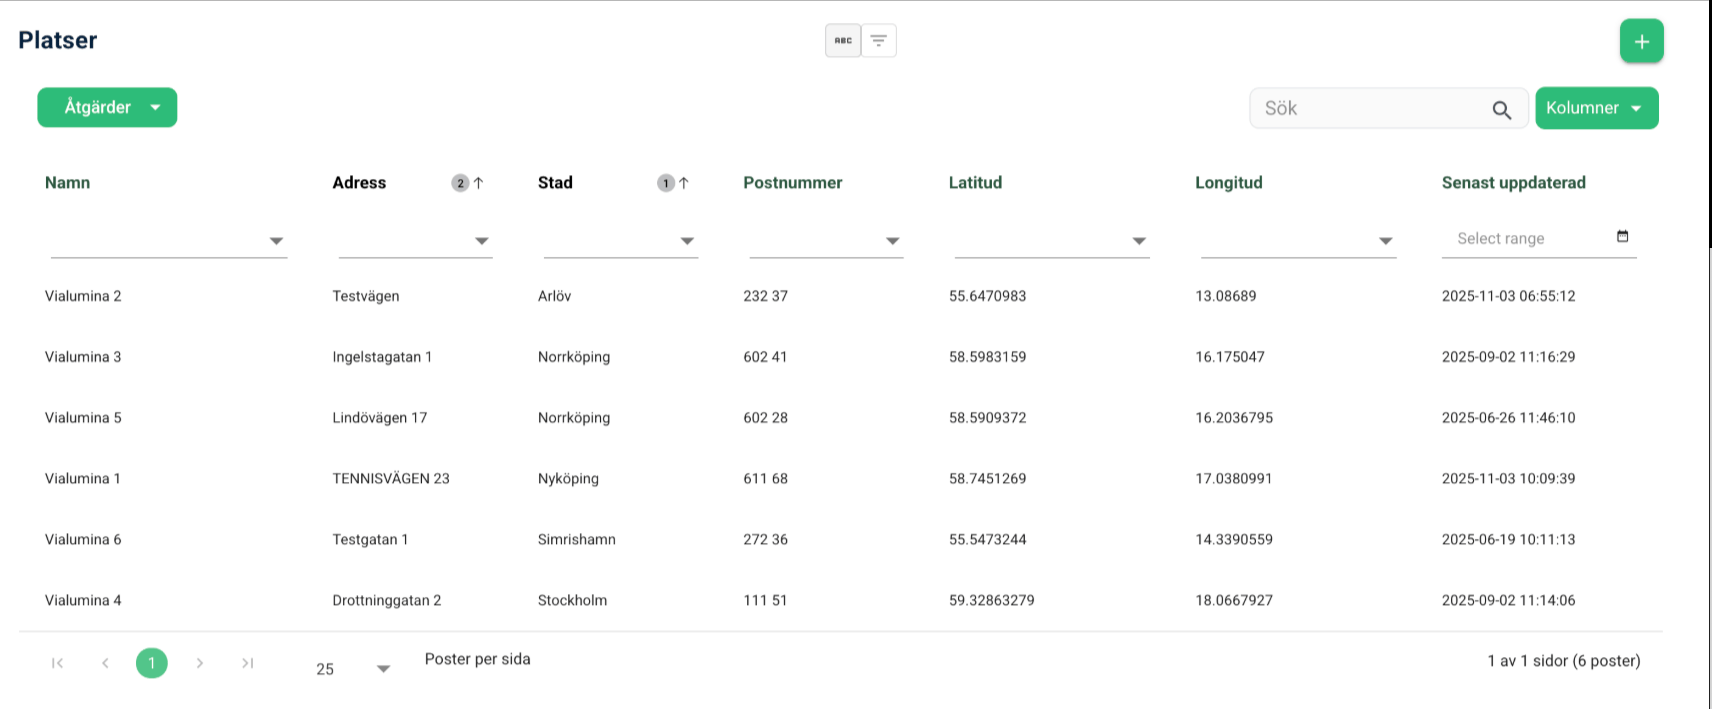Click sort arrow on Adress column
This screenshot has height=709, width=1712.
tap(478, 183)
